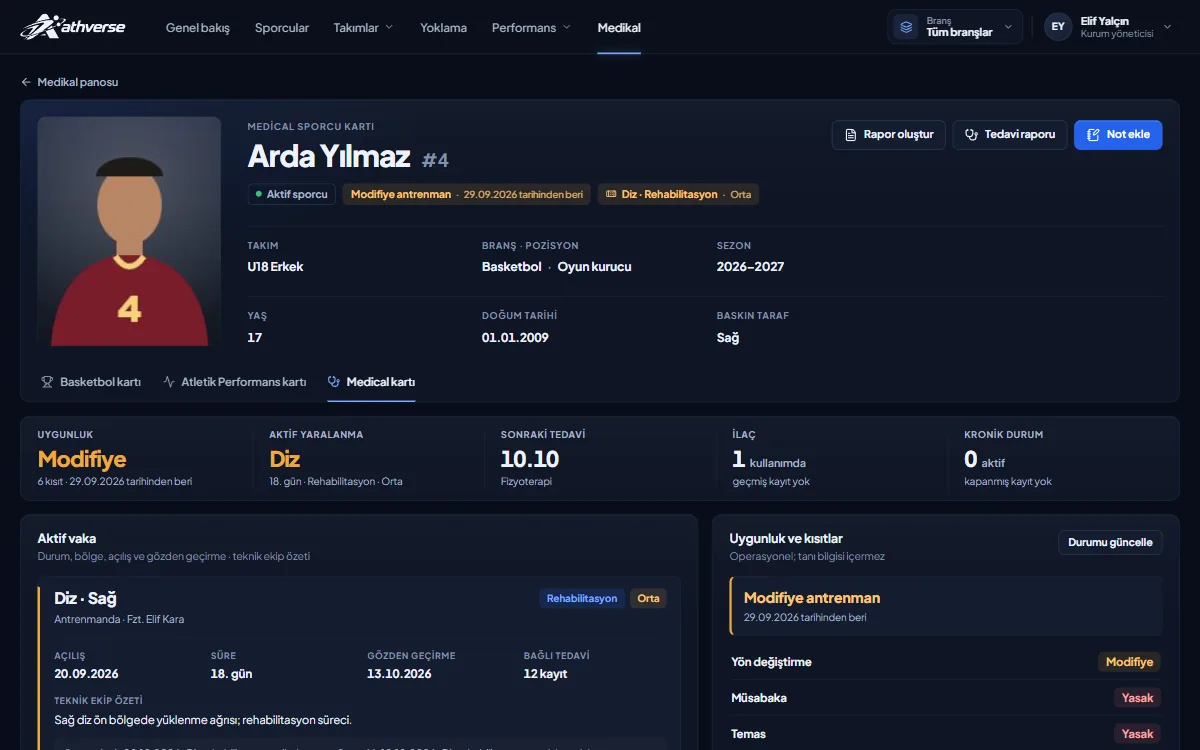Image resolution: width=1200 pixels, height=750 pixels.
Task: Switch to Atletik Performans kartı tab
Action: pos(234,382)
